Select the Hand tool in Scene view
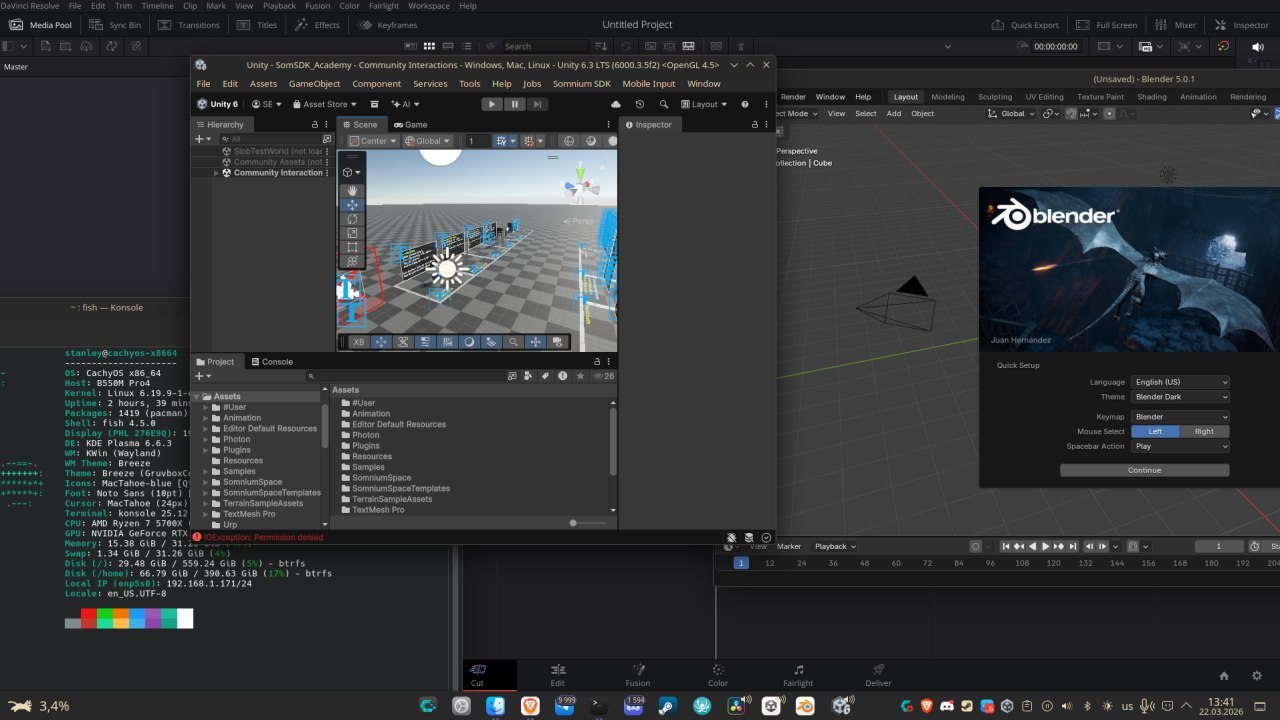1280x720 pixels. point(351,191)
